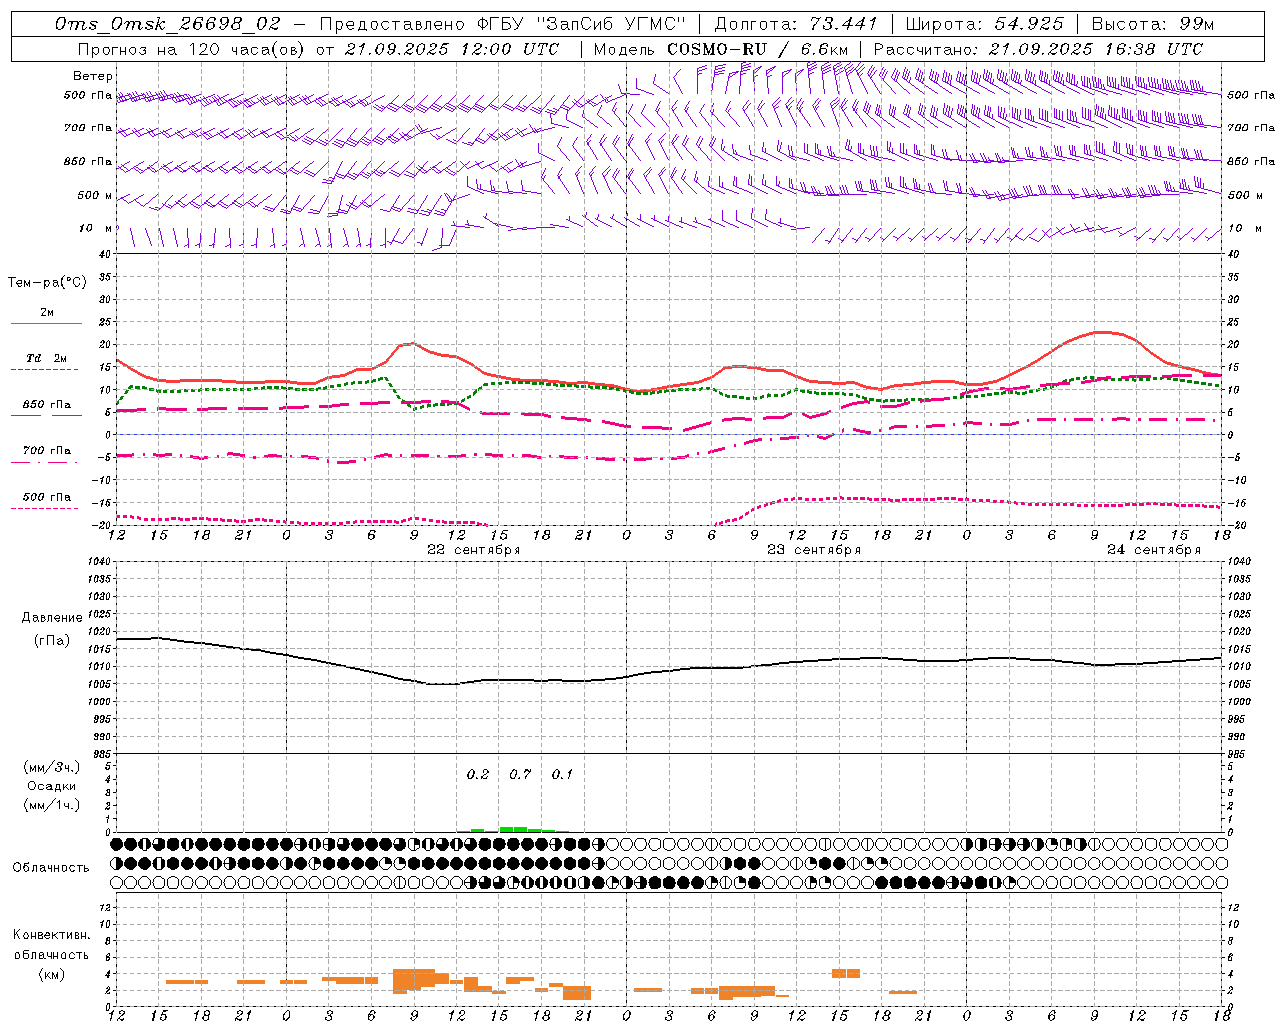This screenshot has width=1280, height=1024.
Task: Click the 2м temperature legend entry
Action: pyautogui.click(x=47, y=312)
